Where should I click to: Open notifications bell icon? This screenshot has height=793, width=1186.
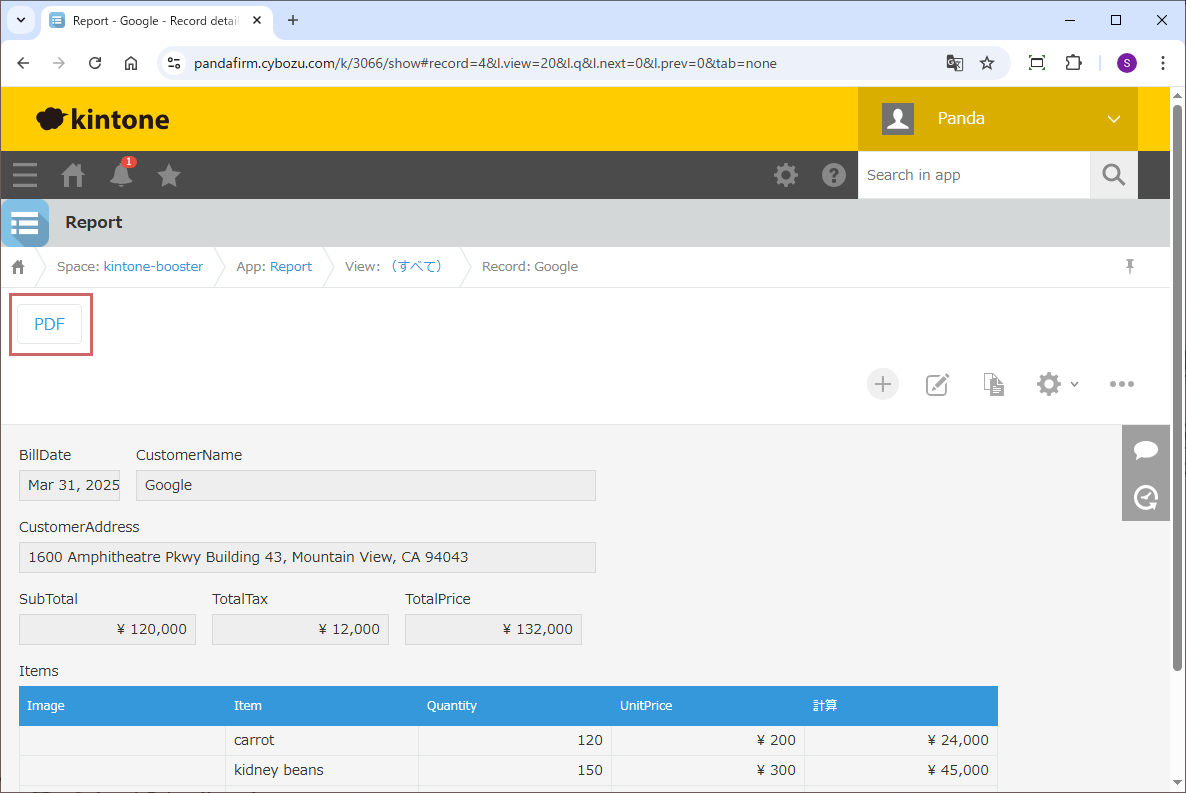click(x=121, y=175)
